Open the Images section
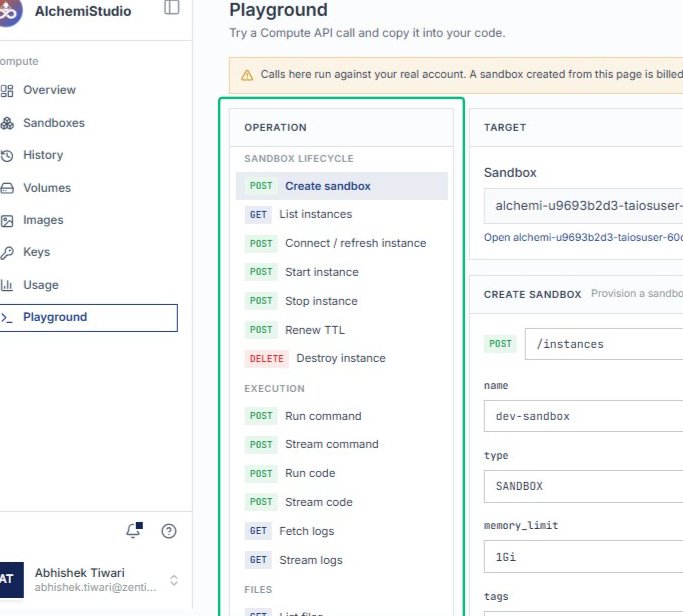The width and height of the screenshot is (683, 616). coord(43,220)
